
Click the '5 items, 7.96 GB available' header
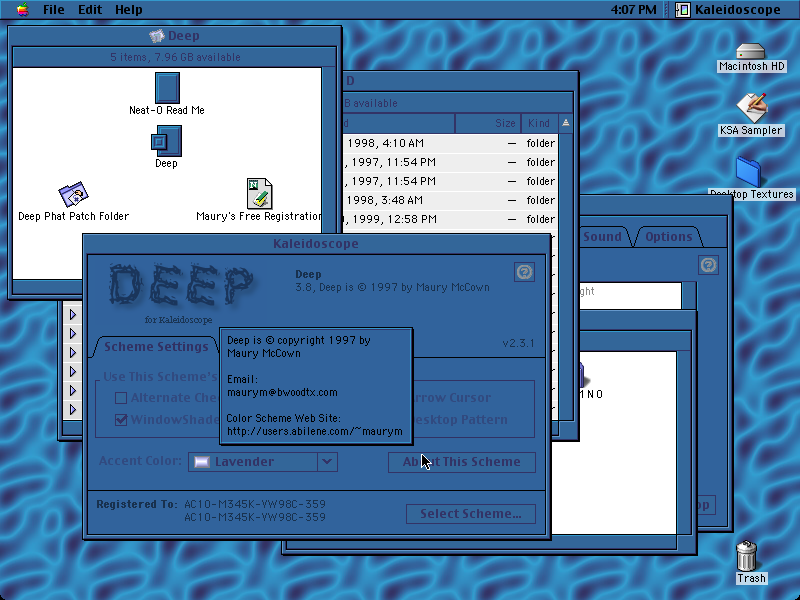175,57
